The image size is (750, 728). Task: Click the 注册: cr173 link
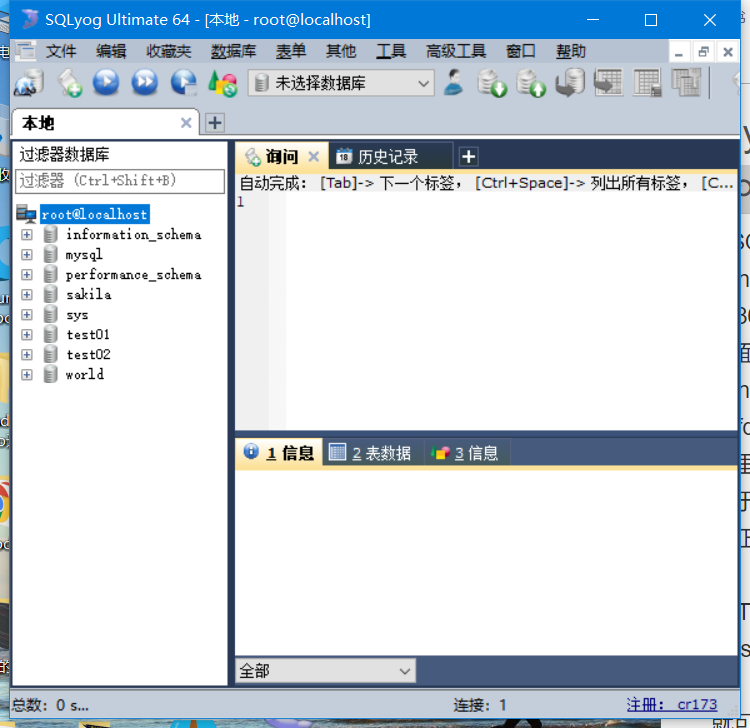click(x=672, y=704)
